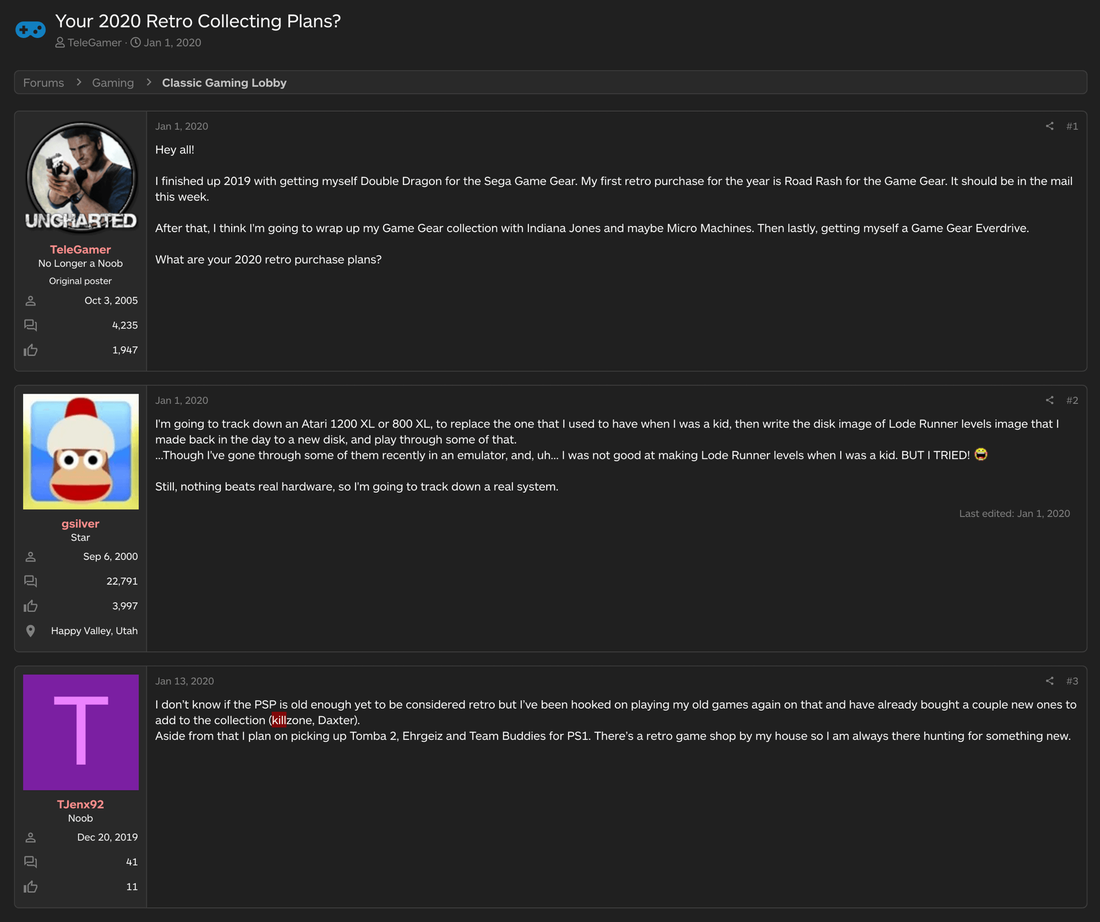
Task: Click TeleGamer's reaction score thumbs-up icon
Action: pos(31,350)
